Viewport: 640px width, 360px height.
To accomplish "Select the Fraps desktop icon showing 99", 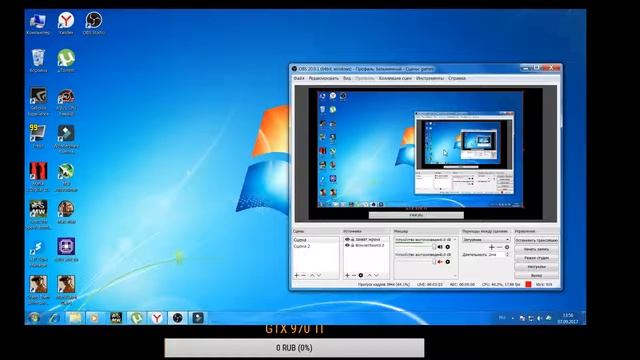I will (x=38, y=136).
